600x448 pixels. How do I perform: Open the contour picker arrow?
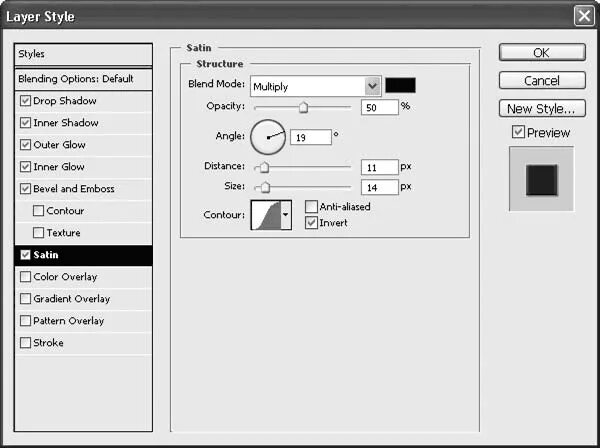coord(286,215)
